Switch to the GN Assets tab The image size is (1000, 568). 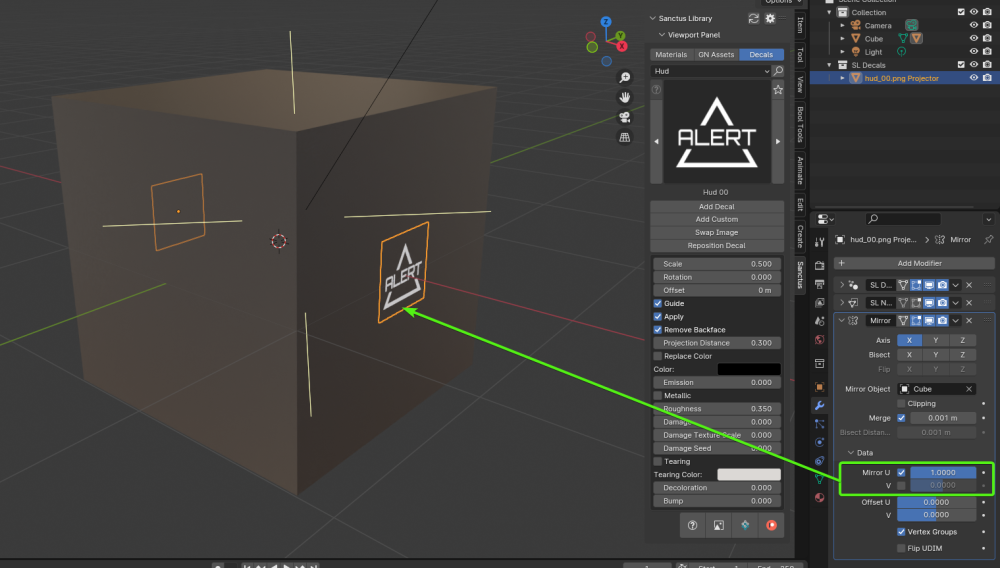(x=716, y=55)
